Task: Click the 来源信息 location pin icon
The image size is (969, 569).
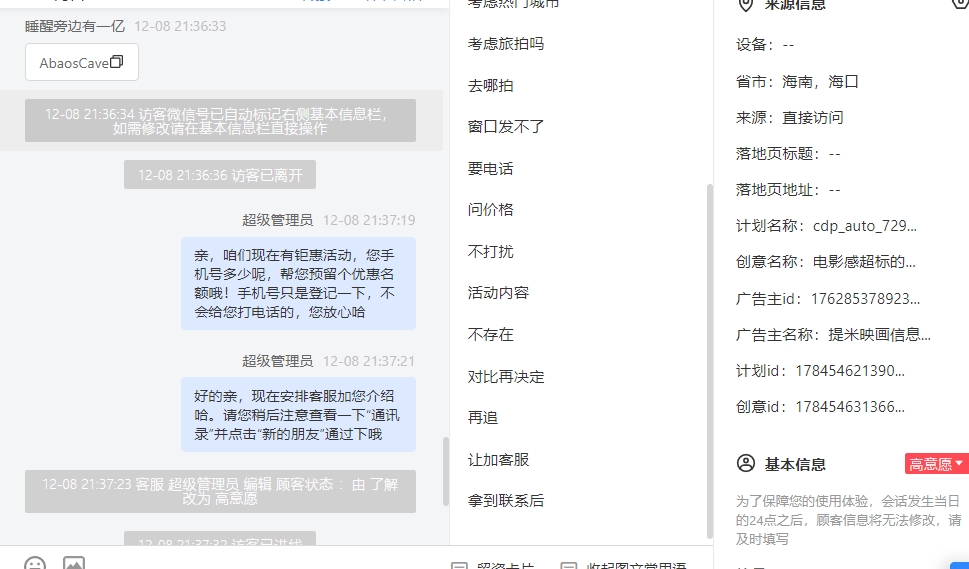Action: click(746, 4)
